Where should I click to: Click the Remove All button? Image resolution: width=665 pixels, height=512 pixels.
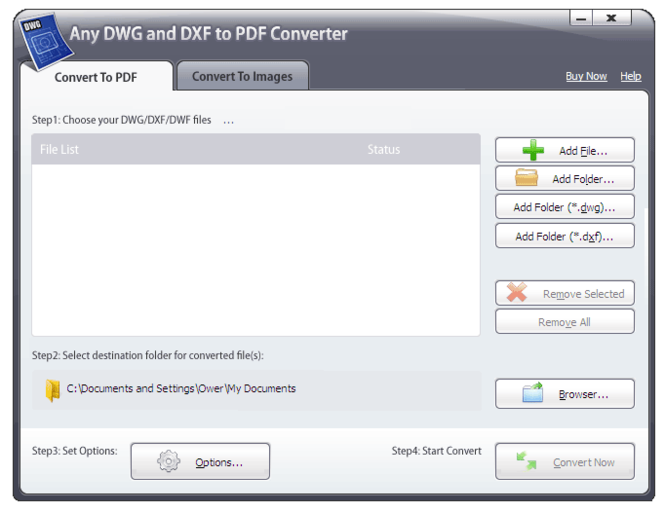coord(564,322)
